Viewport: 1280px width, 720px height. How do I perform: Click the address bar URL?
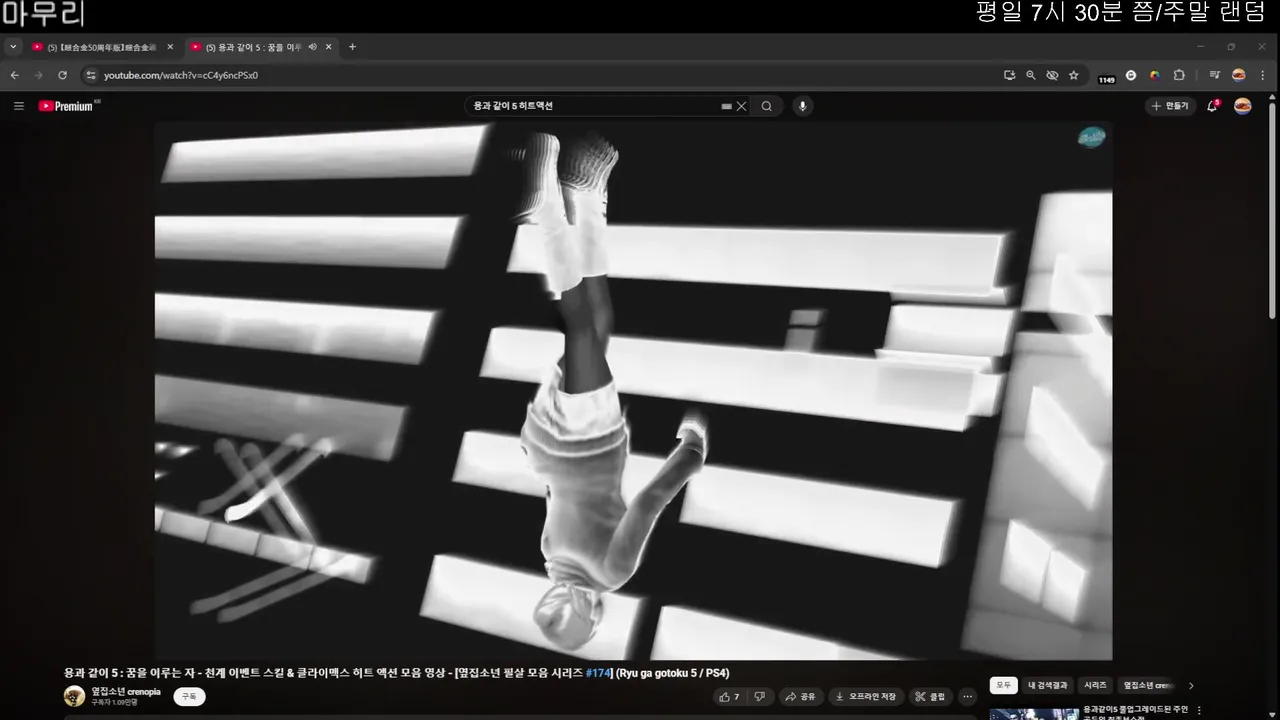(x=181, y=75)
